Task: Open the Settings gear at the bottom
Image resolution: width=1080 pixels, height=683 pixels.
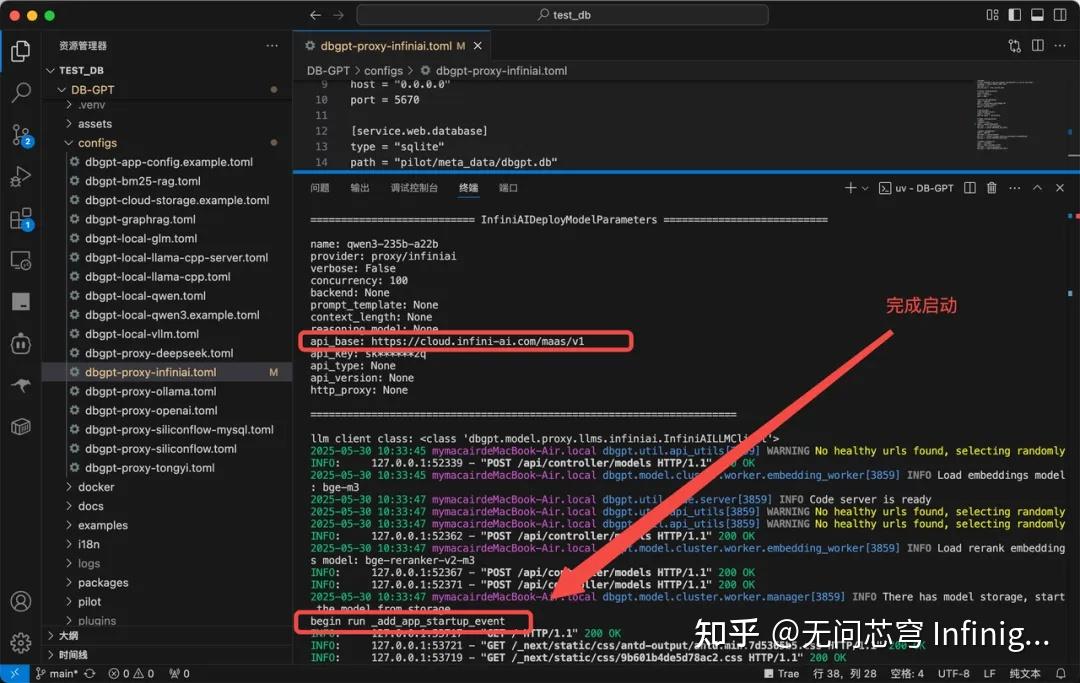Action: (x=20, y=643)
